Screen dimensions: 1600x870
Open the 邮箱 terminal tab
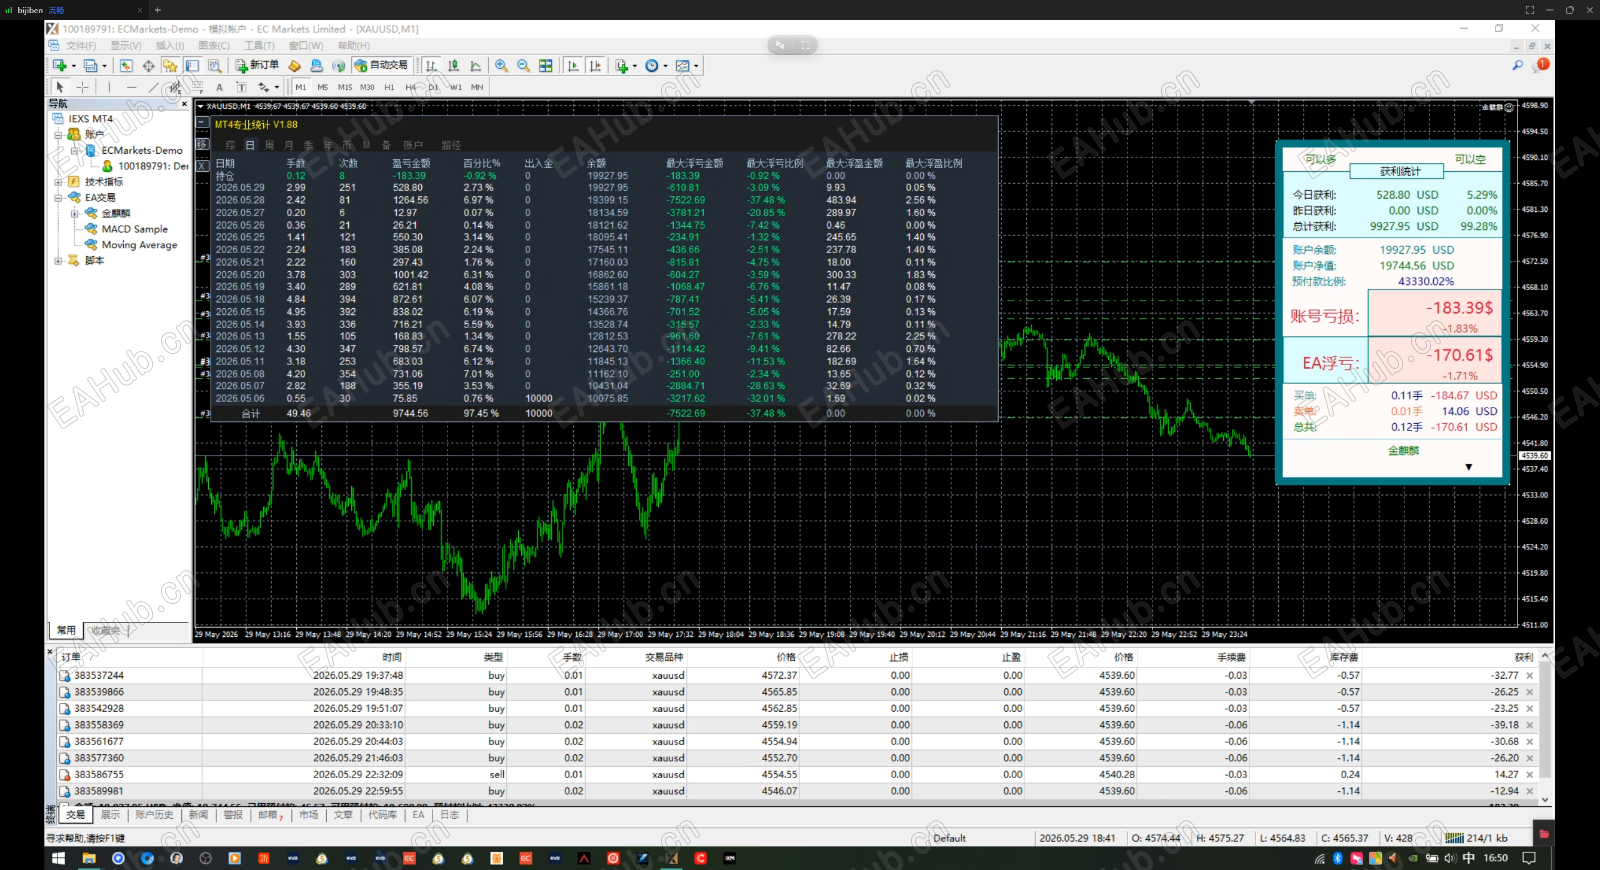coord(270,815)
